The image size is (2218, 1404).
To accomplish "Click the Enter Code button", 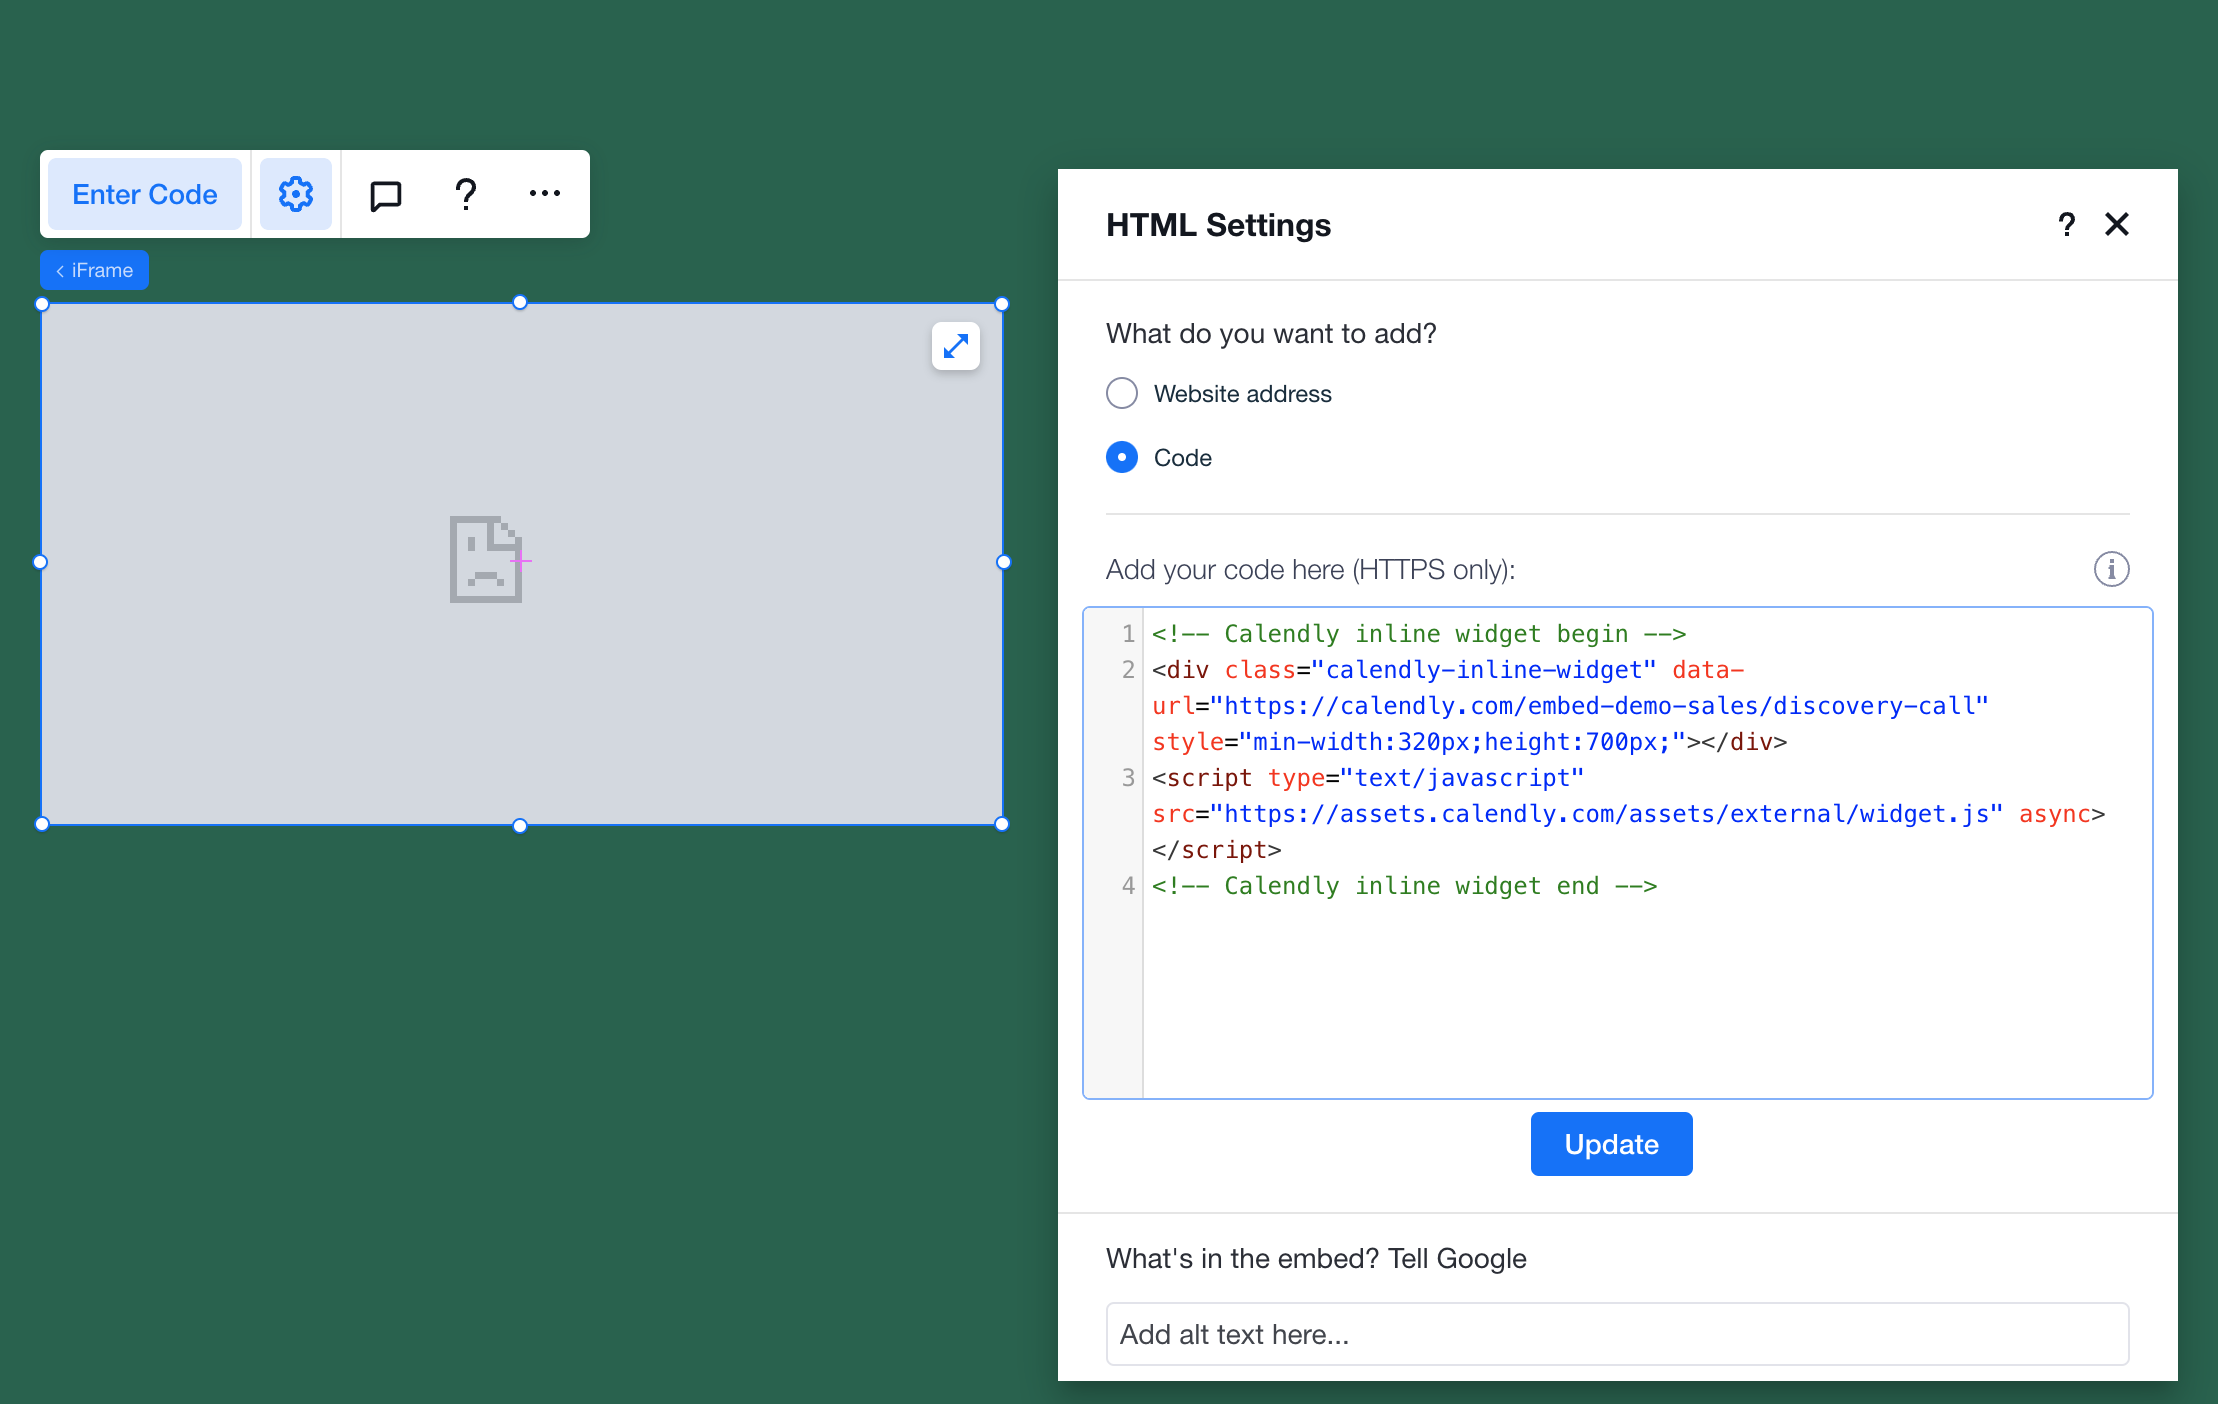I will click(145, 194).
